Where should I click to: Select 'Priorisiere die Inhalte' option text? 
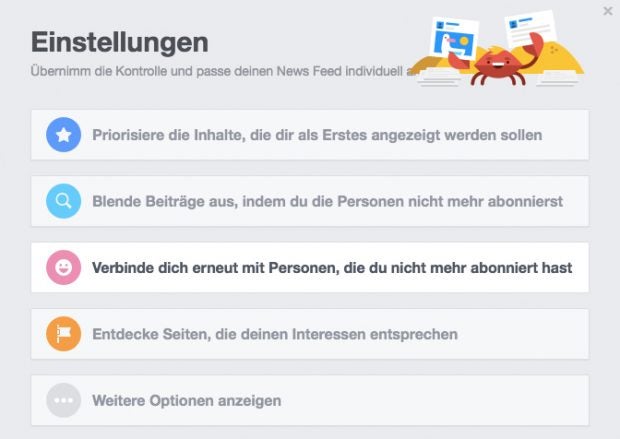click(x=317, y=135)
